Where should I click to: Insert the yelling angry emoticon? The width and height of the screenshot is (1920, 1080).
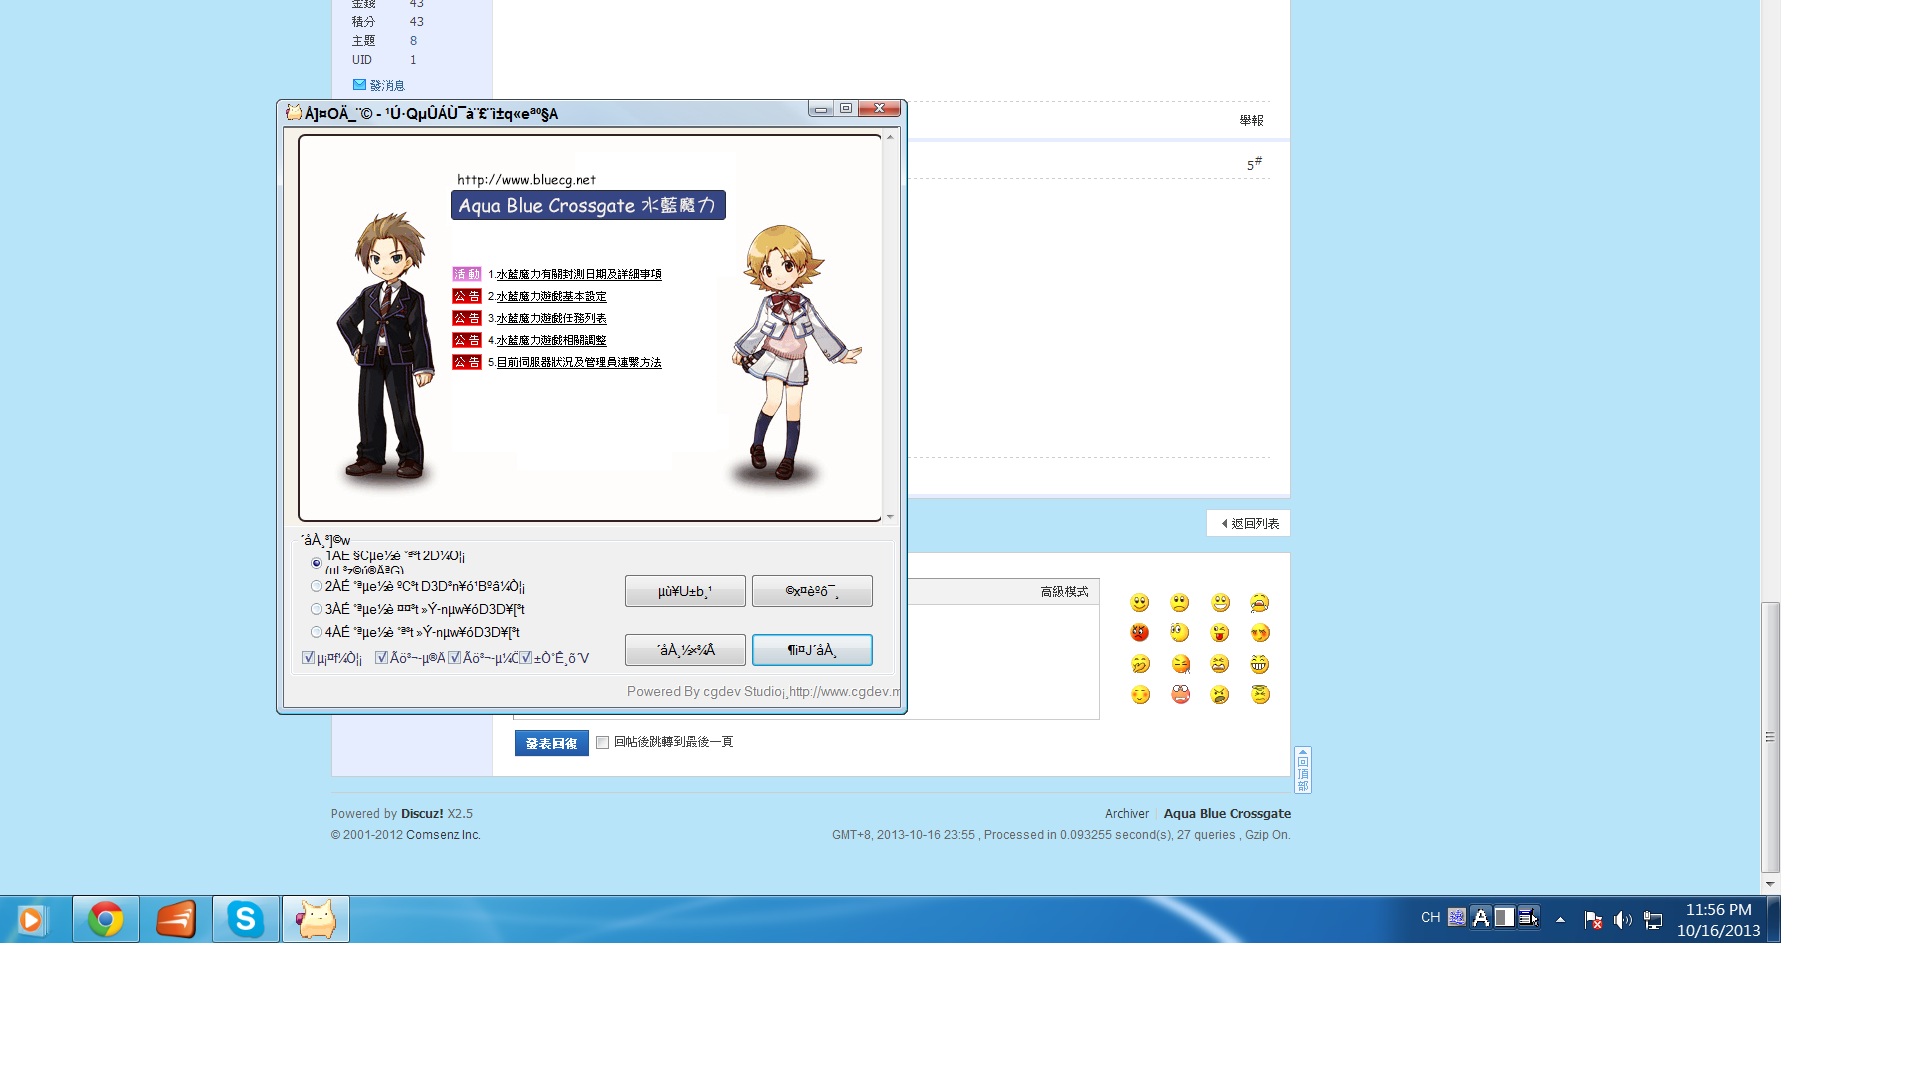(1220, 695)
